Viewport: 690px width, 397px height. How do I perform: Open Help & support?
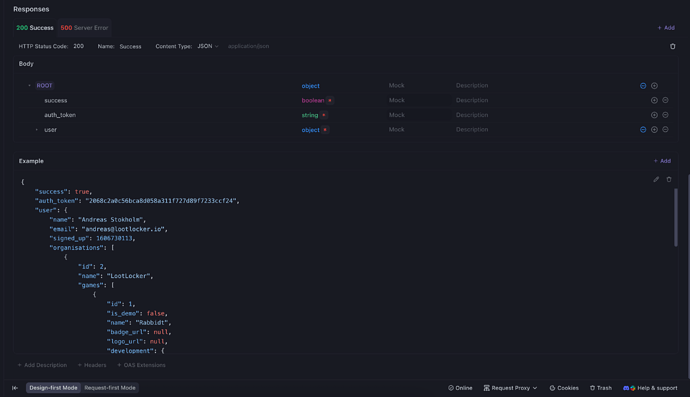[x=650, y=388]
